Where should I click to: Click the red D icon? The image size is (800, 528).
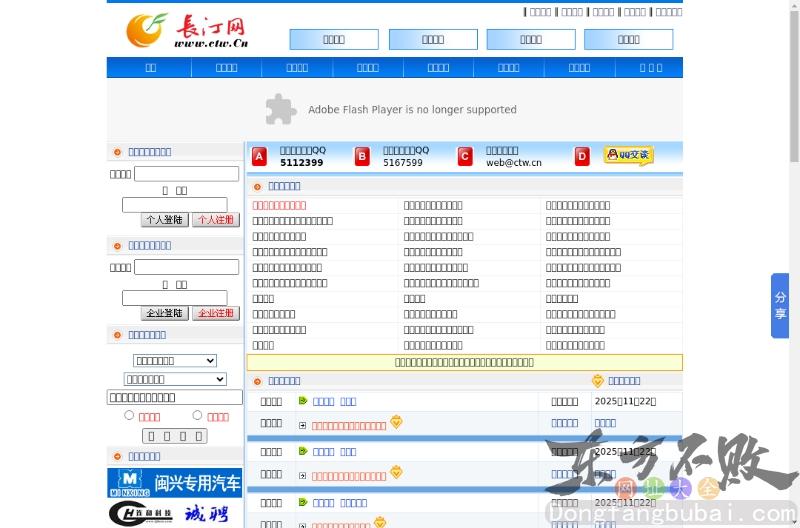pyautogui.click(x=582, y=157)
